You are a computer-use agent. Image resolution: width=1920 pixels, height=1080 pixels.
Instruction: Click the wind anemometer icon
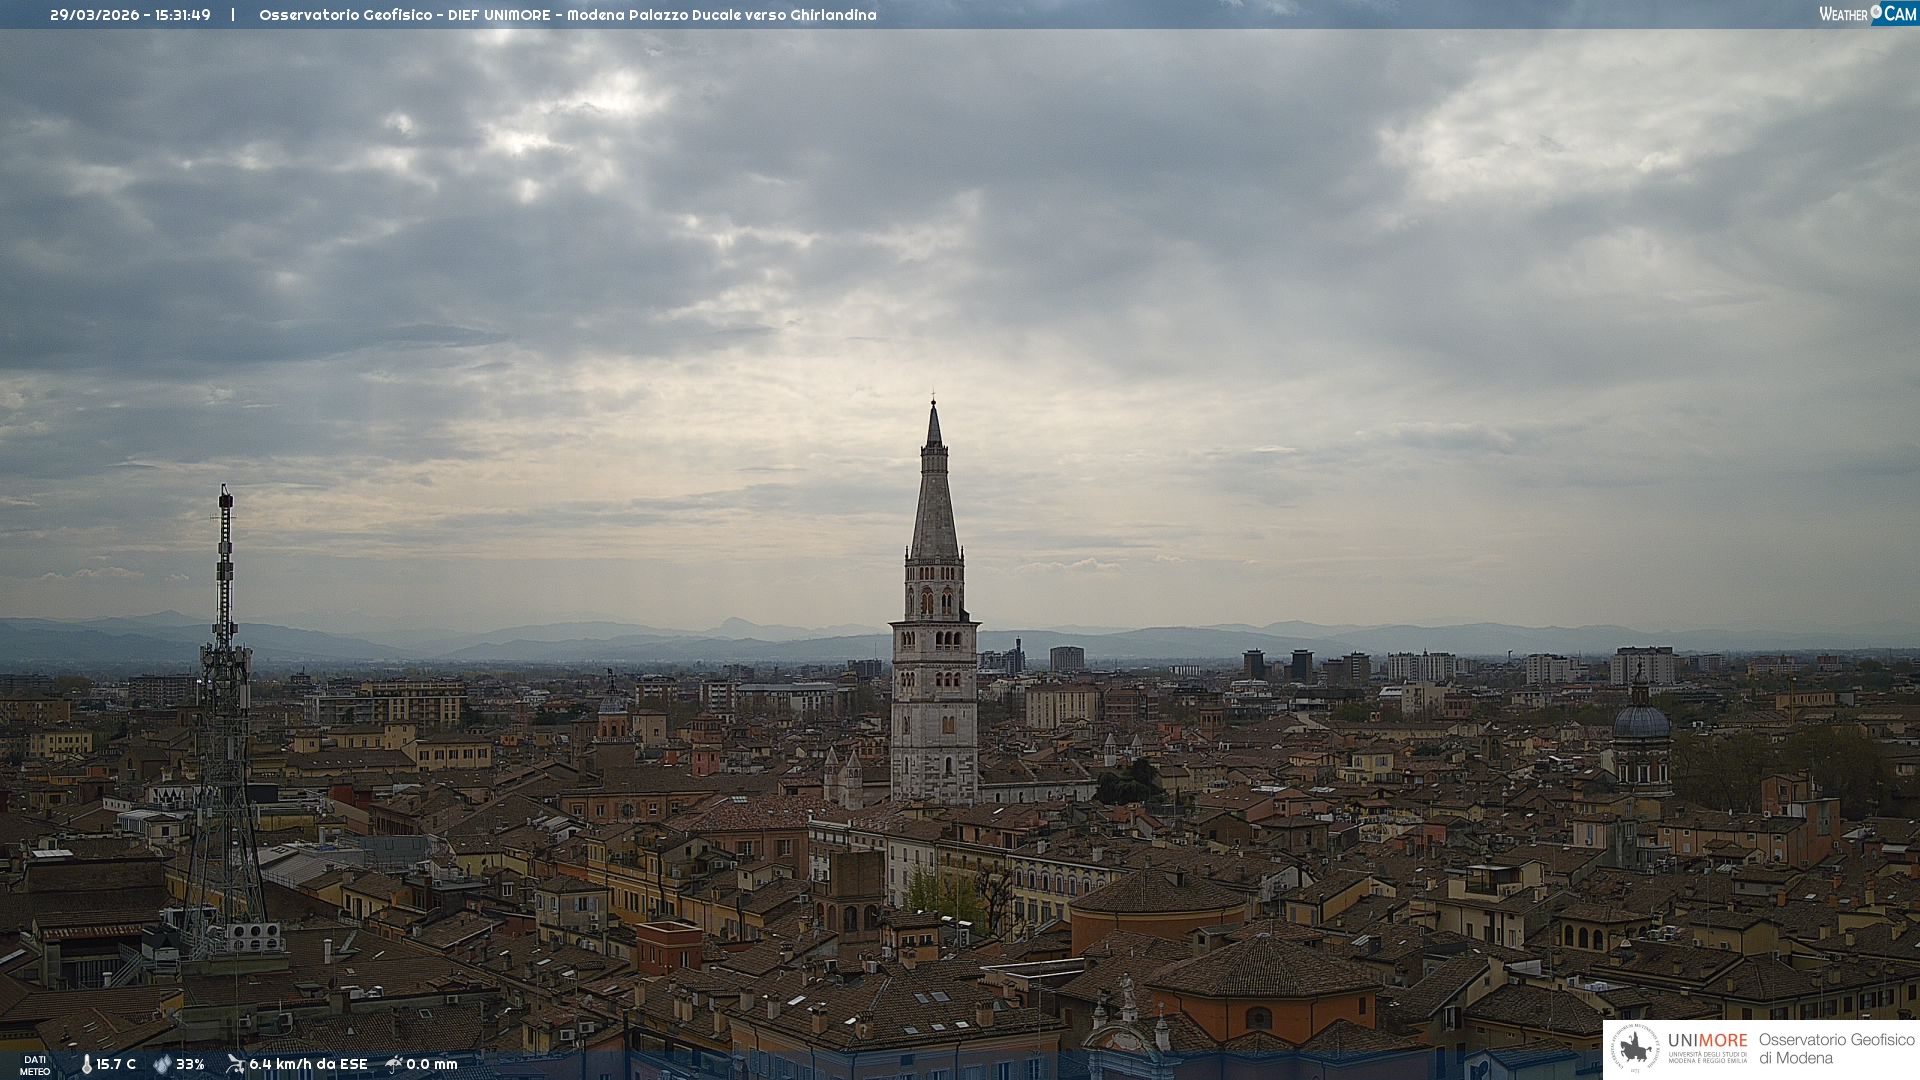(x=235, y=1064)
